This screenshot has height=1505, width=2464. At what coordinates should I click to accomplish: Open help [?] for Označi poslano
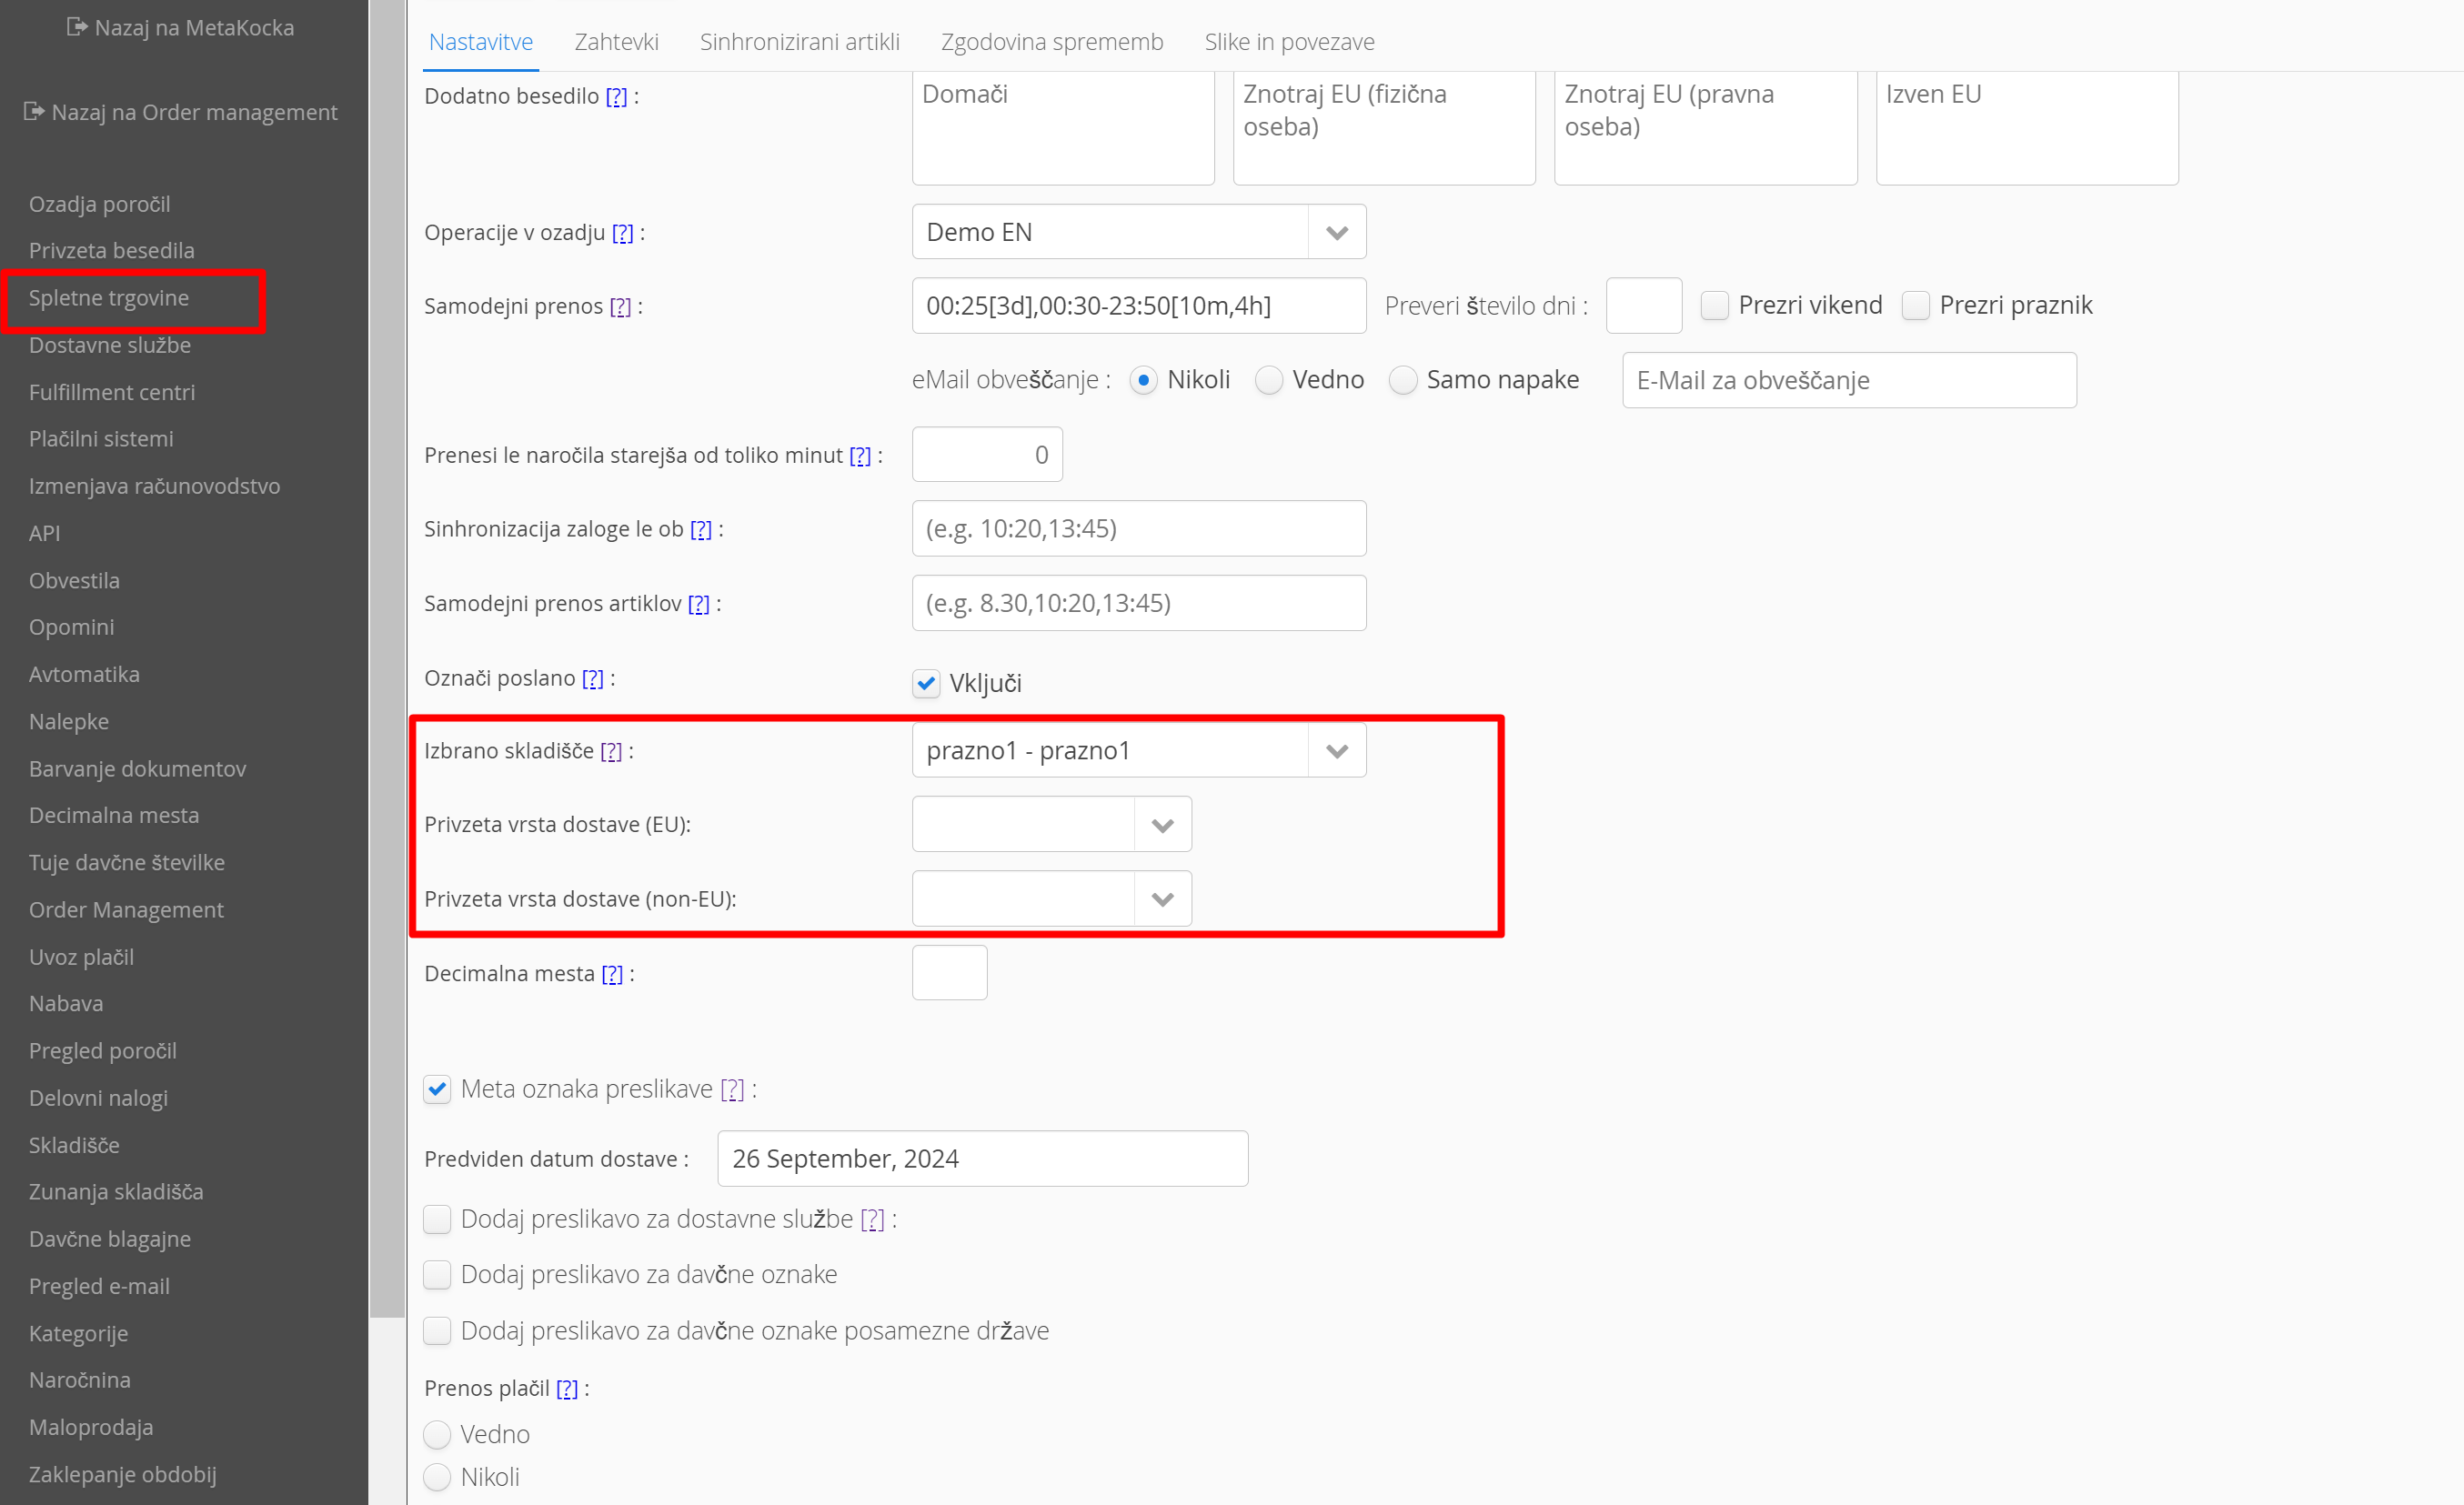click(593, 679)
